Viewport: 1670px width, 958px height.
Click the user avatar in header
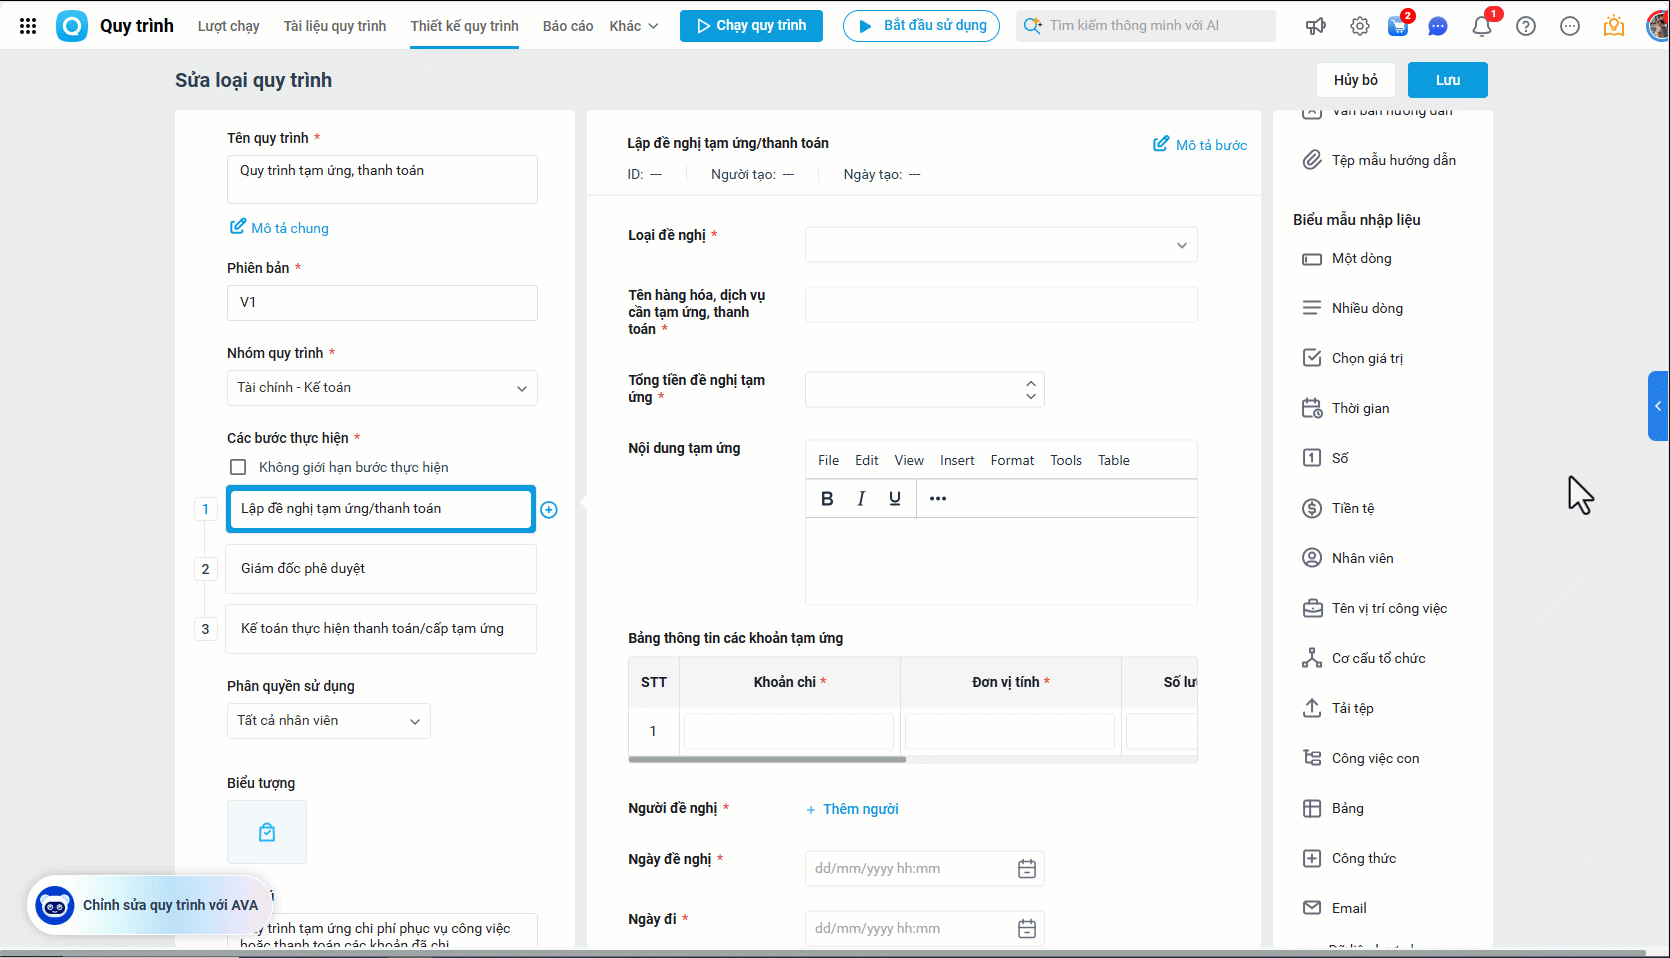pyautogui.click(x=1657, y=26)
